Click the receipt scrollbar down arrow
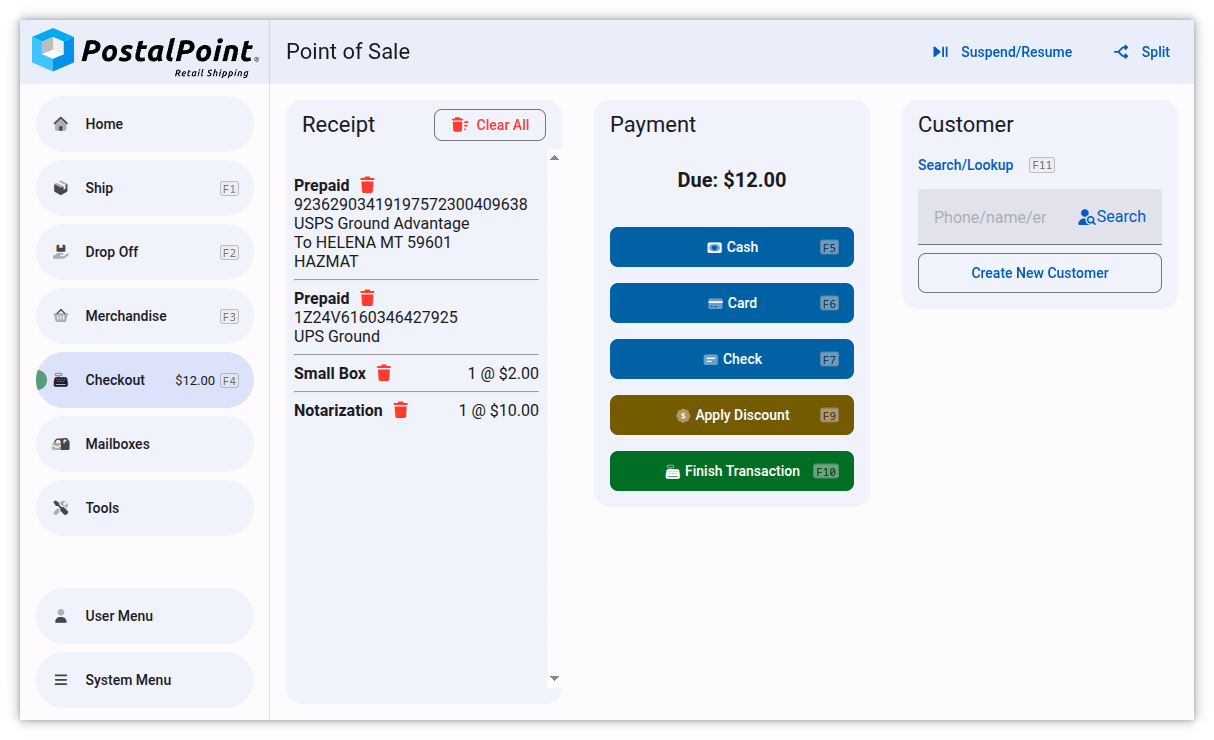Screen dimensions: 1214x740 tap(554, 678)
